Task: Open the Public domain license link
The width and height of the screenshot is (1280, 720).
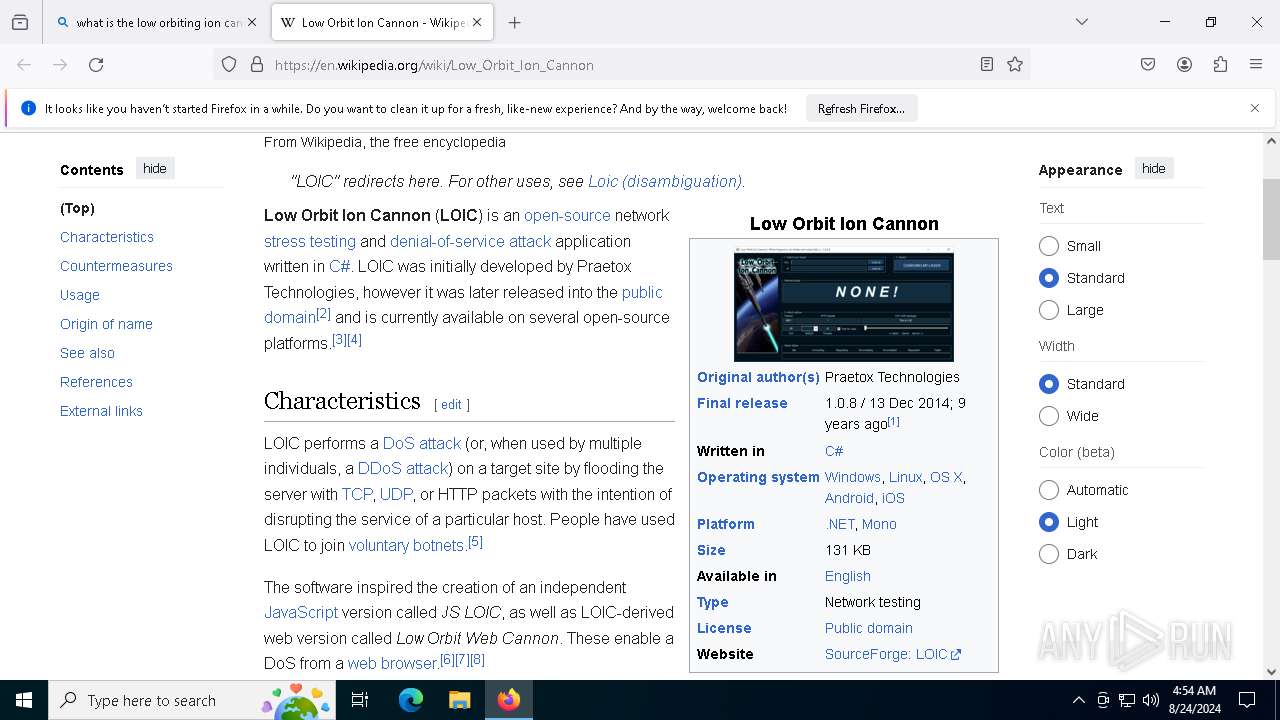Action: click(869, 628)
